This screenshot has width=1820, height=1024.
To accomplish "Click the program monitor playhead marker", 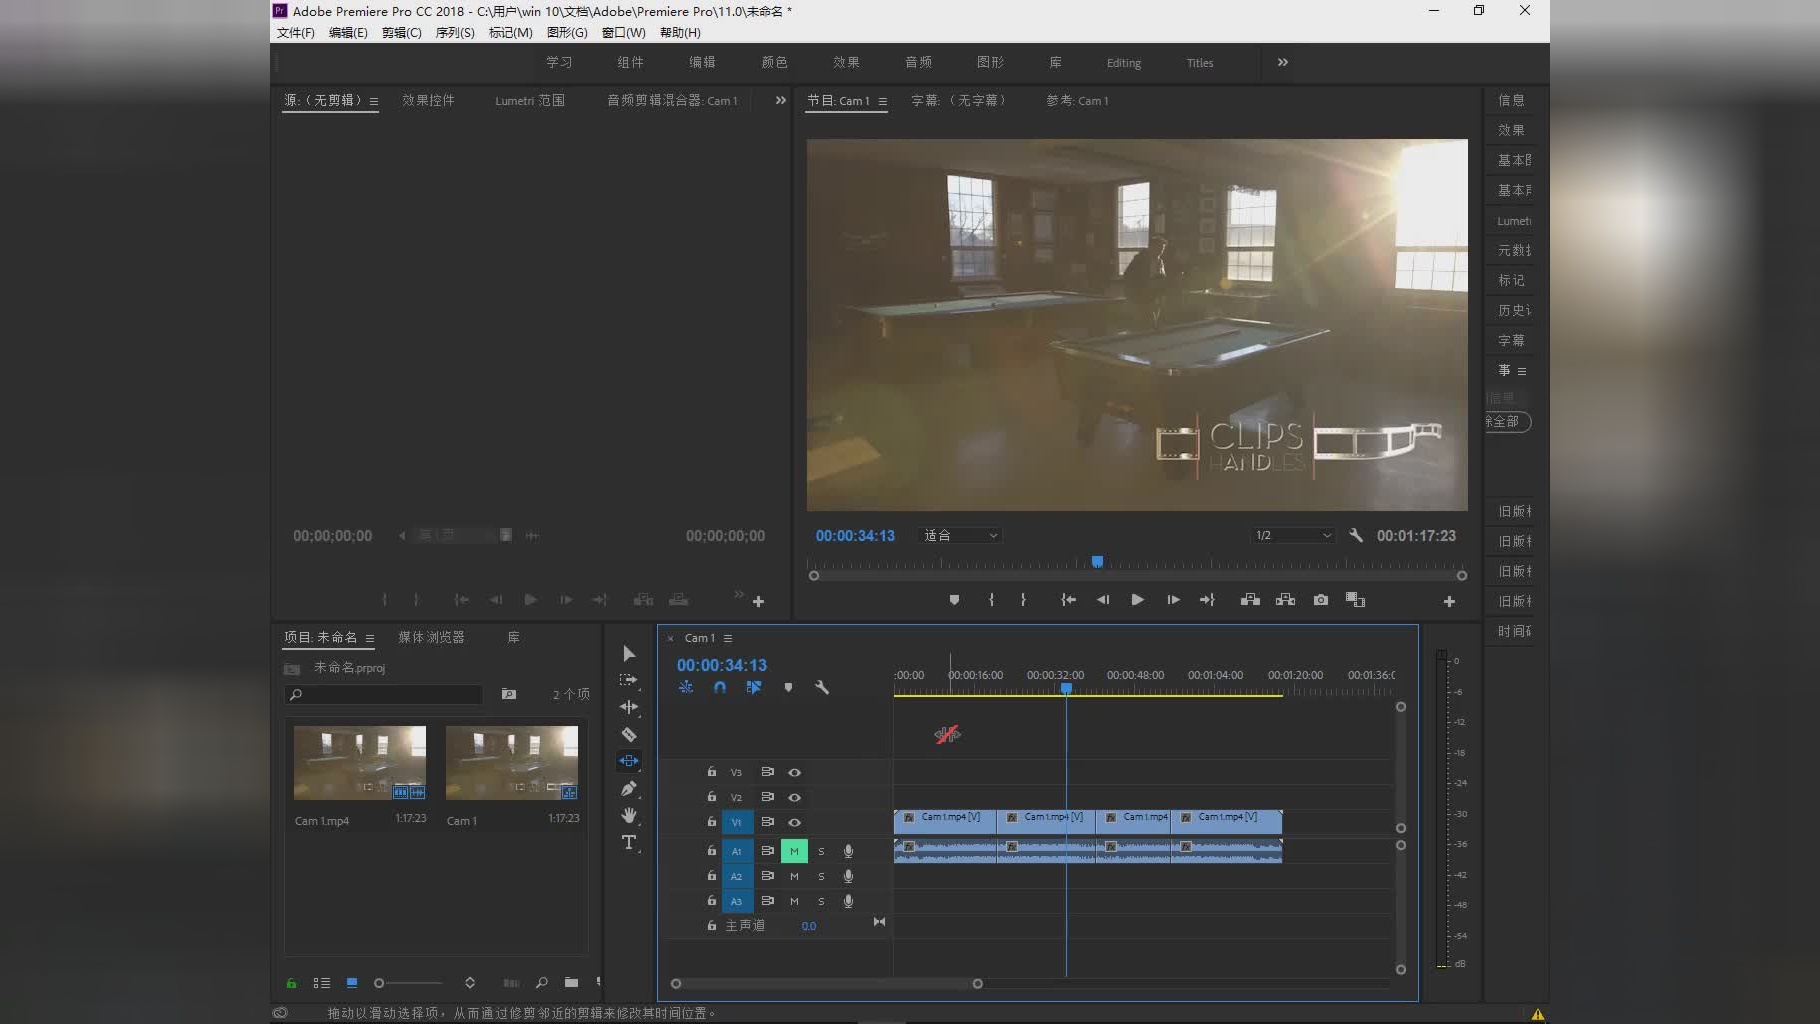I will tap(1097, 562).
